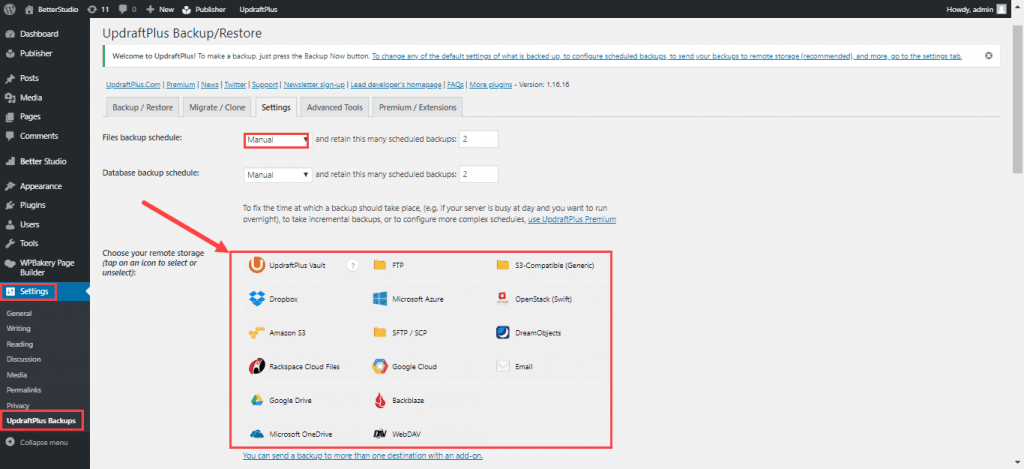This screenshot has height=469, width=1024.
Task: Choose the Email envelope icon
Action: (x=502, y=366)
